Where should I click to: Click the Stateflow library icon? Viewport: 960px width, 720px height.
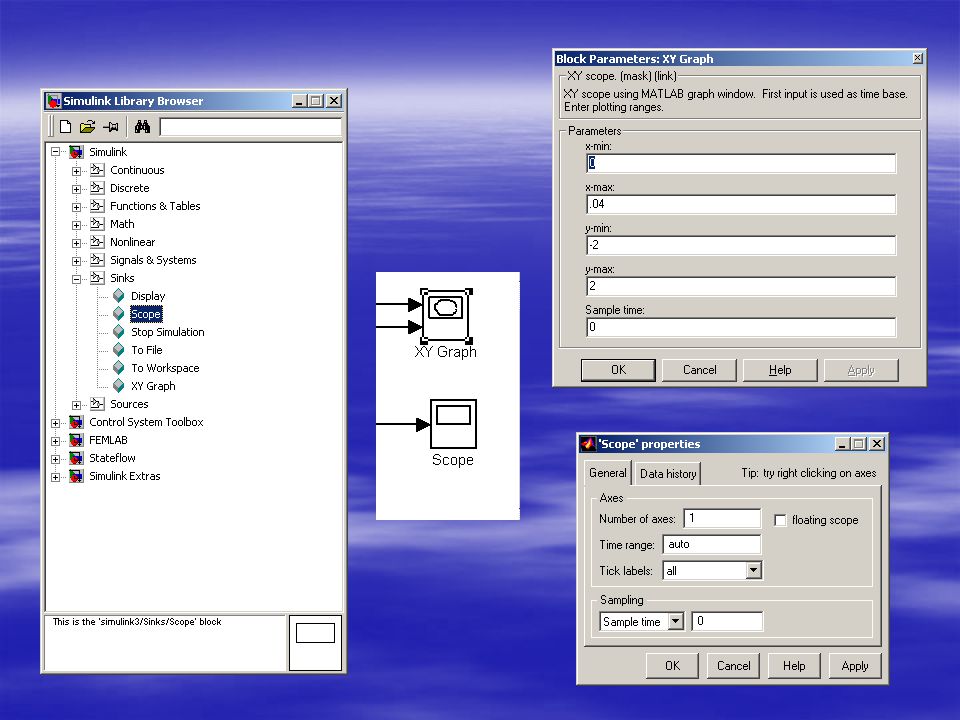point(77,458)
